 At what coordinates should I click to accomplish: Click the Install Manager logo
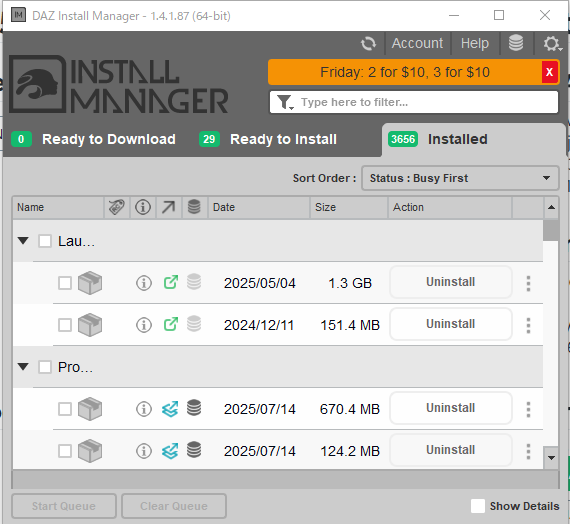coord(118,84)
